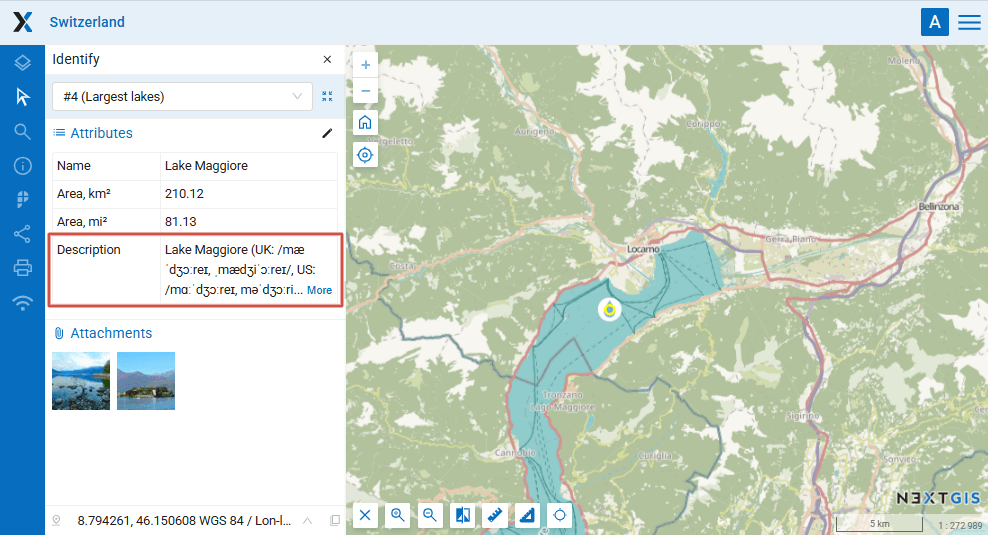Open the Search panel in sidebar
The image size is (988, 535).
22,132
